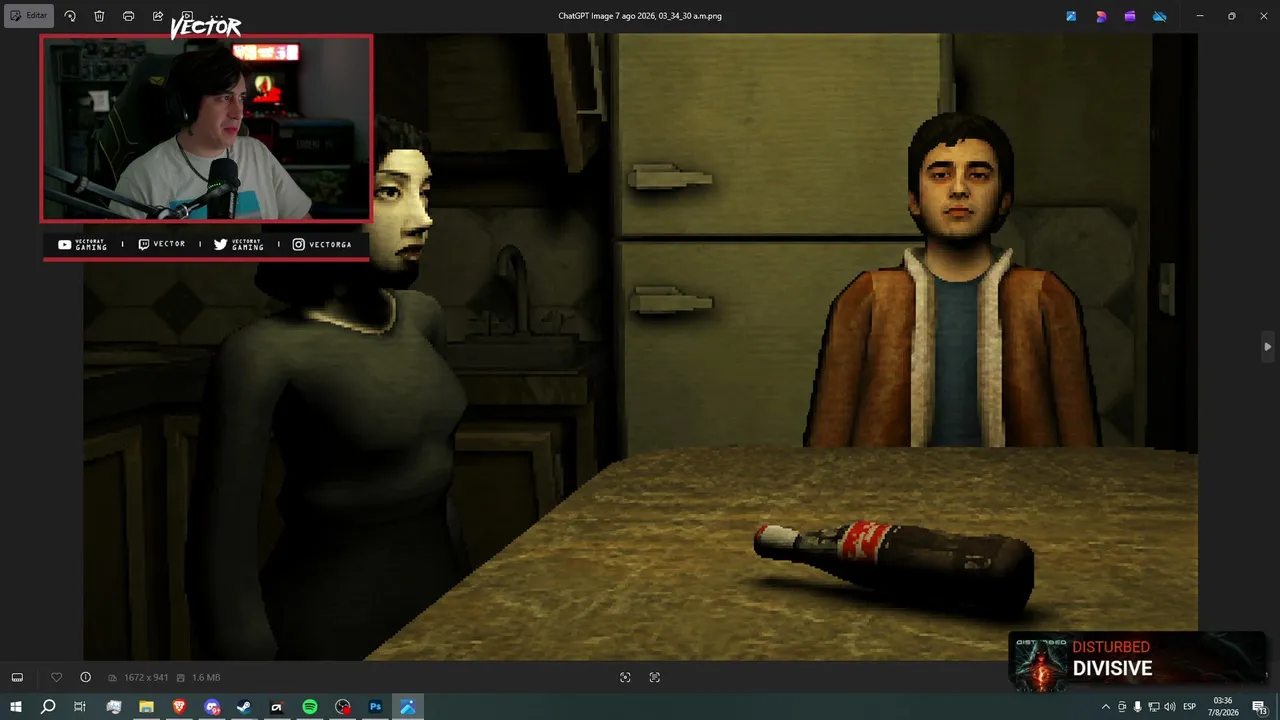The height and width of the screenshot is (720, 1280).
Task: Print the image via the printer icon
Action: (128, 16)
